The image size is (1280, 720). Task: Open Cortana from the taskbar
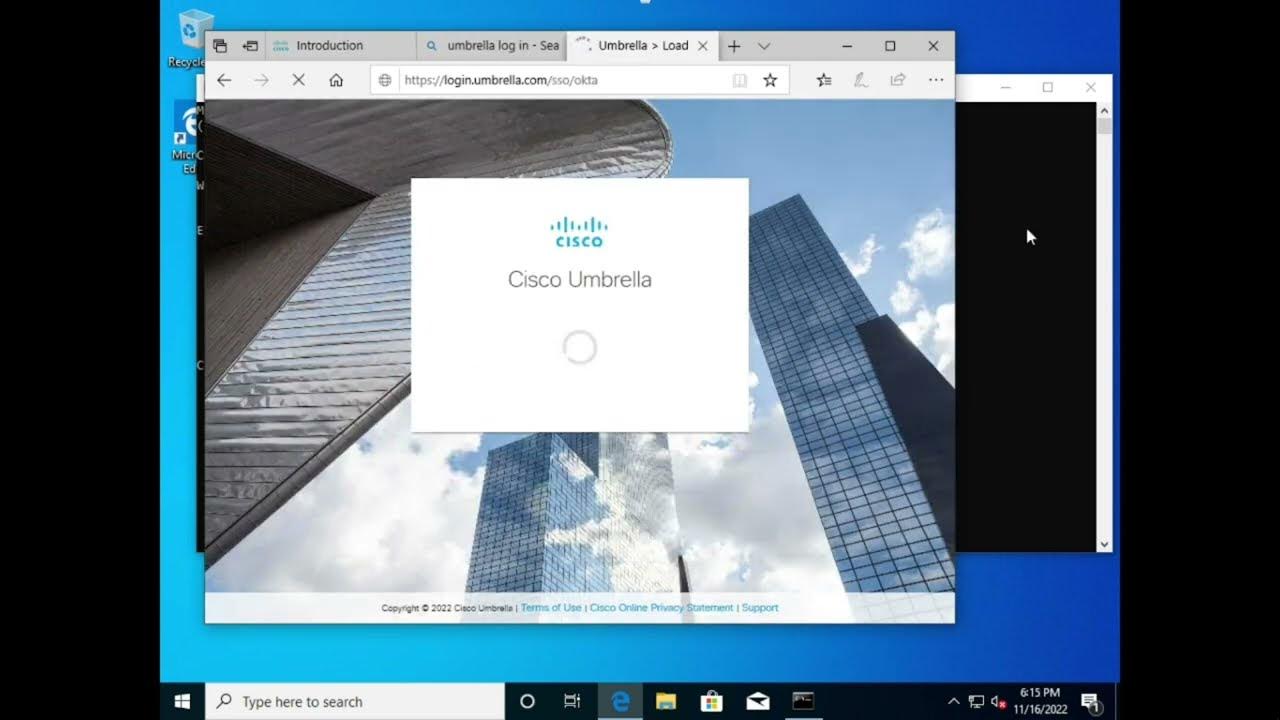click(x=527, y=701)
